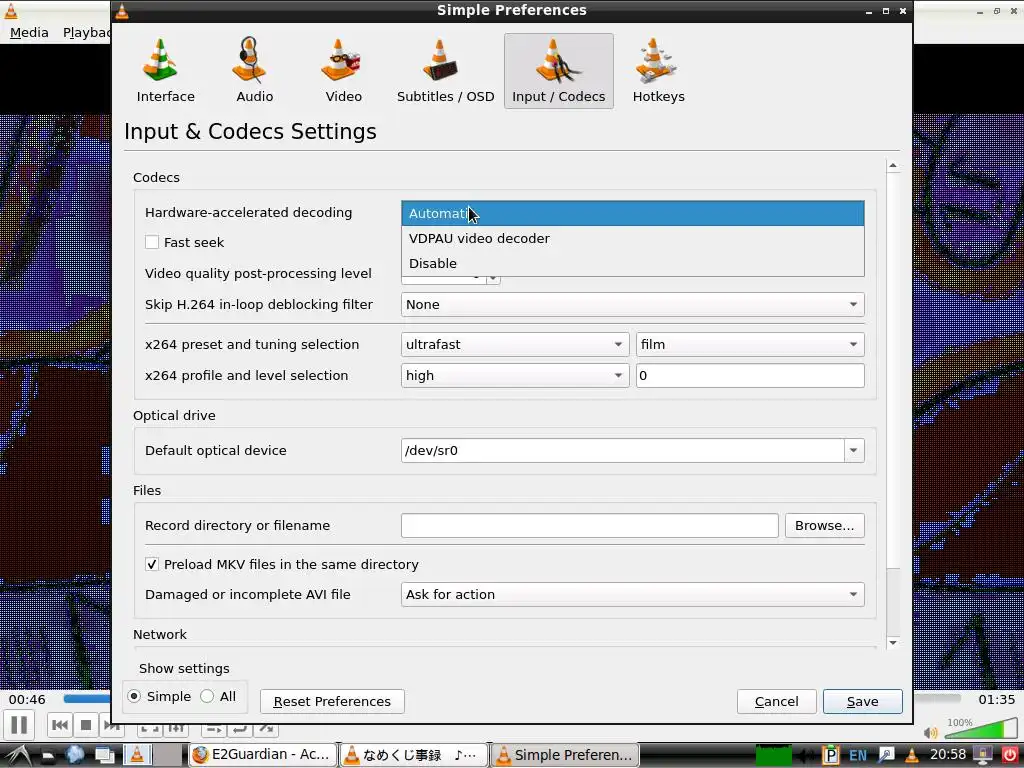1024x768 pixels.
Task: Click the x264 level input field
Action: 750,376
